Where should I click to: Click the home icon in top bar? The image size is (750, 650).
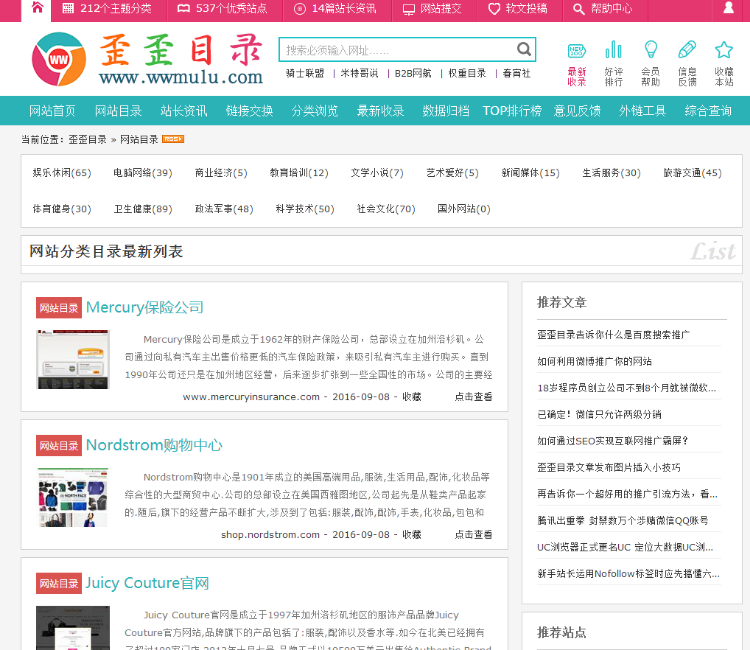point(37,8)
